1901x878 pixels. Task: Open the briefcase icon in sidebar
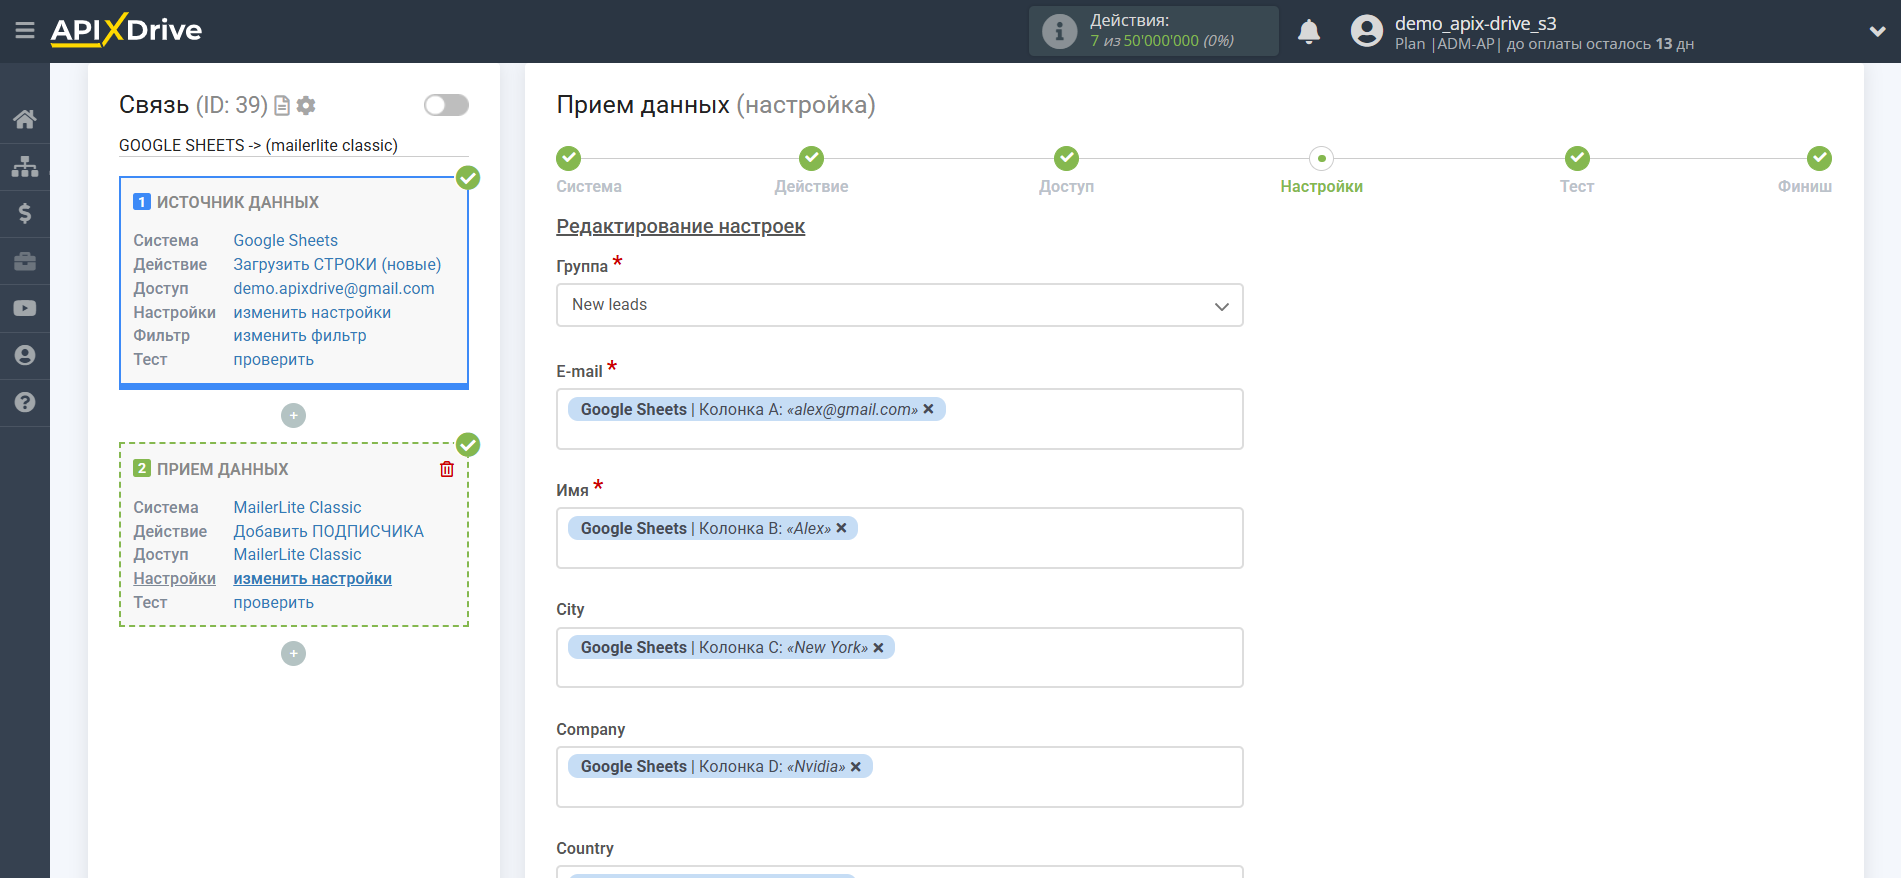pyautogui.click(x=25, y=261)
